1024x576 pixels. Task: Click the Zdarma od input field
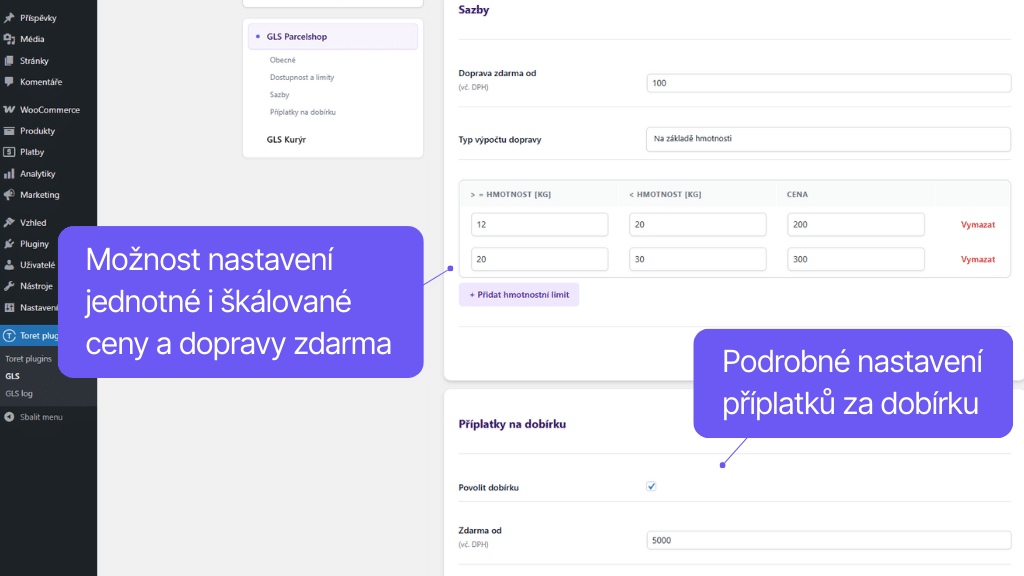828,540
